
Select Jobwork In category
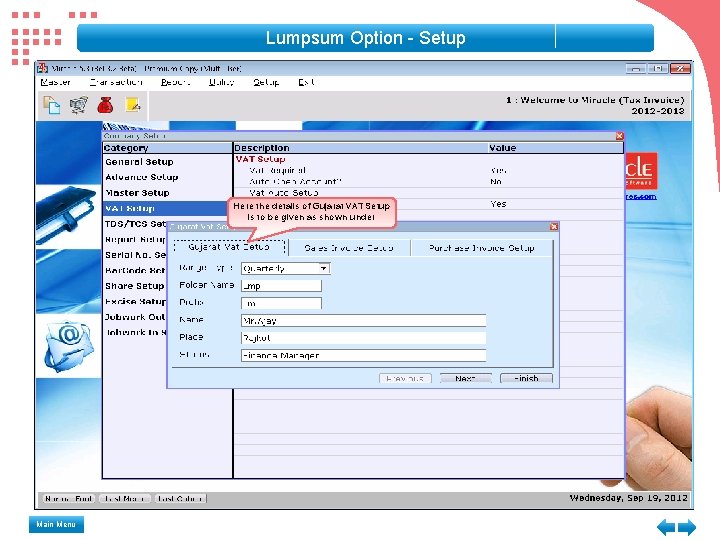(135, 332)
